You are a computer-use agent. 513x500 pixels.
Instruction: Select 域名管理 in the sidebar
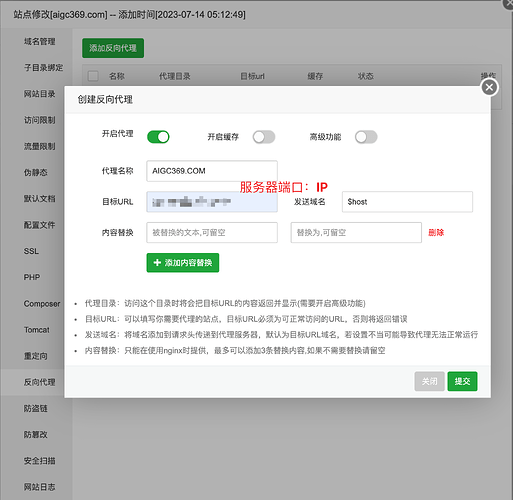[x=39, y=41]
